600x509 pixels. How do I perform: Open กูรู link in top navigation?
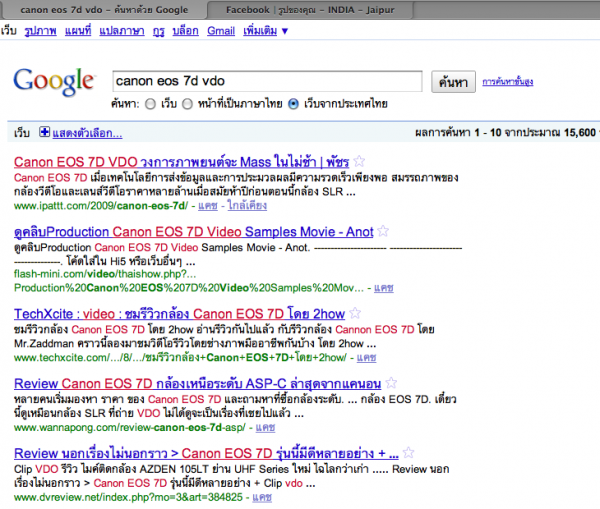(158, 31)
